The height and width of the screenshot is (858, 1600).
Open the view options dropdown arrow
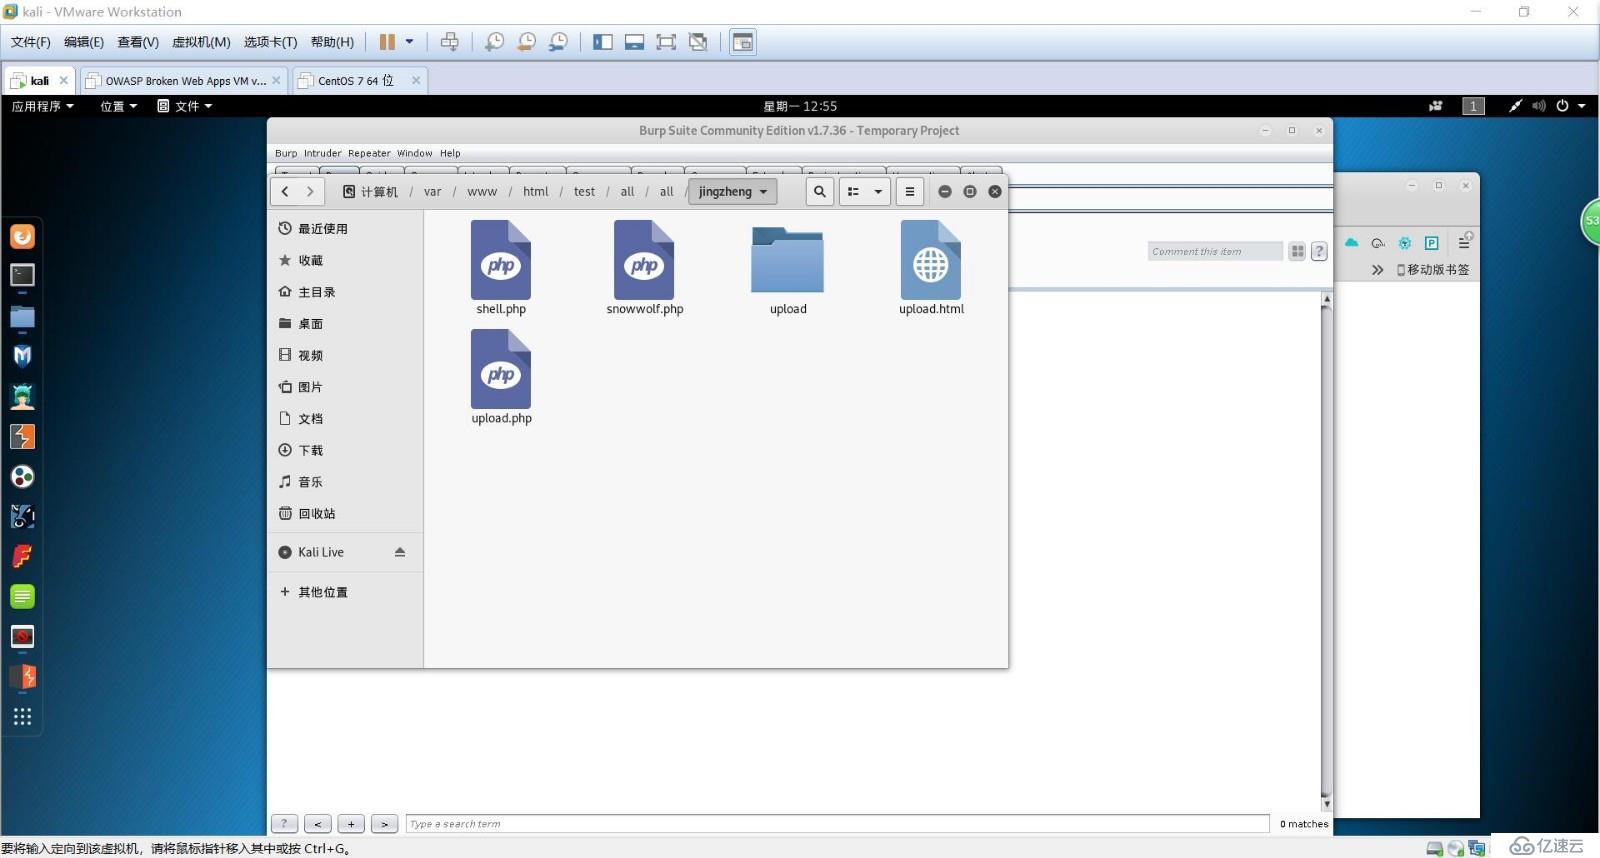click(878, 192)
